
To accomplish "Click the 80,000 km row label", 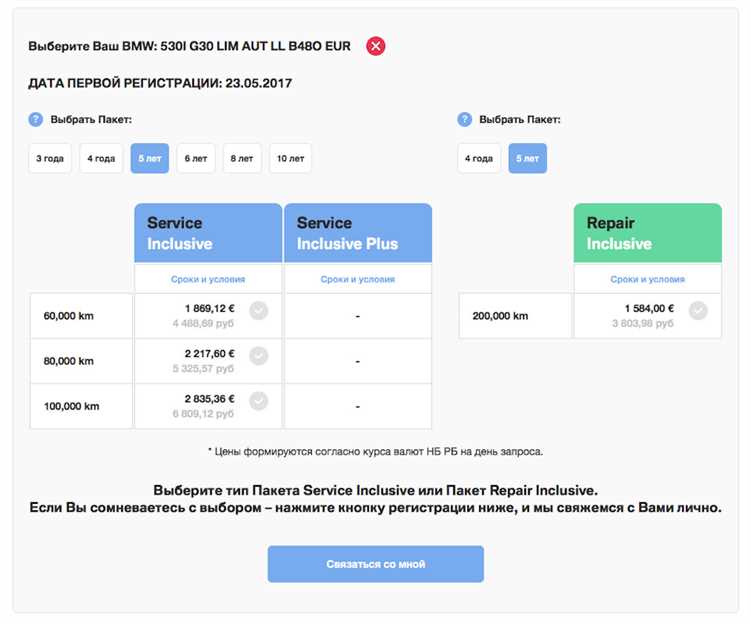I will [68, 361].
